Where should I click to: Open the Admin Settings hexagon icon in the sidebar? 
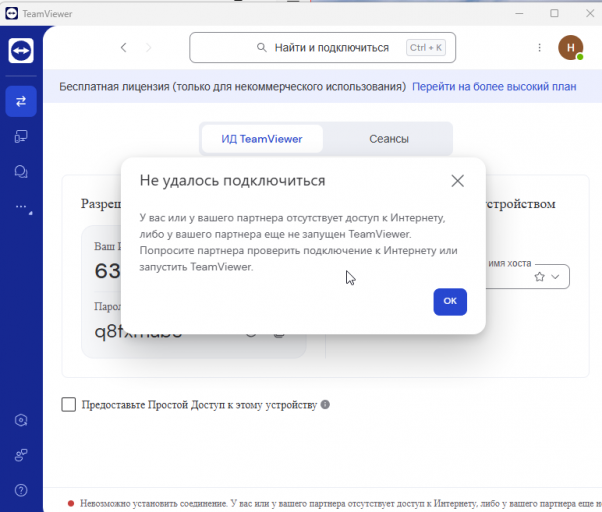[21, 420]
